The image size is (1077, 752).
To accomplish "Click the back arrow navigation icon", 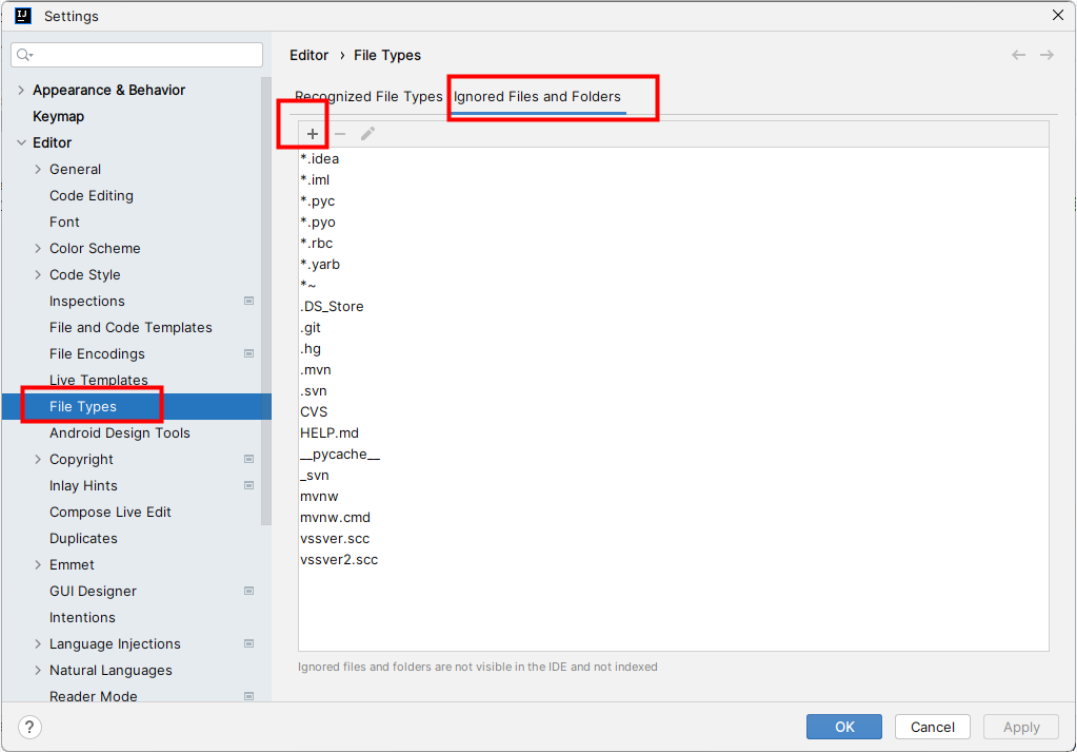I will click(1019, 55).
